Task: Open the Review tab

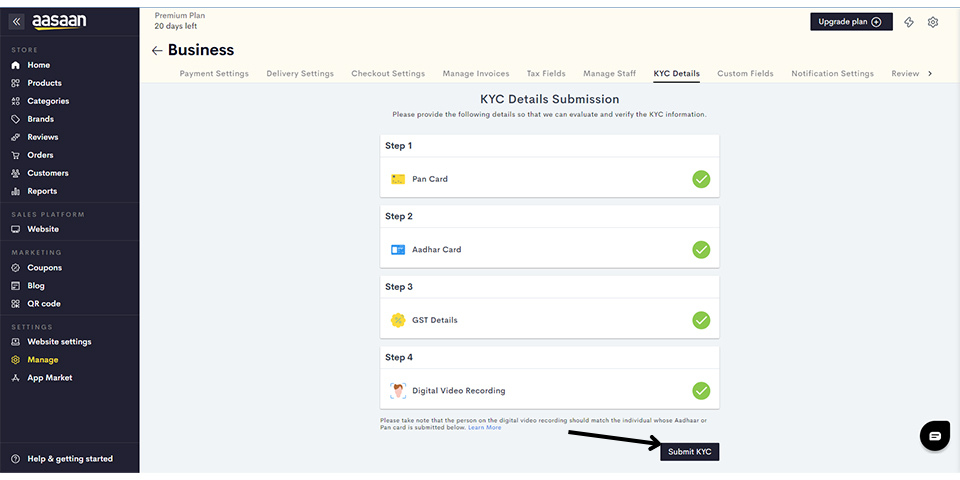Action: point(905,73)
